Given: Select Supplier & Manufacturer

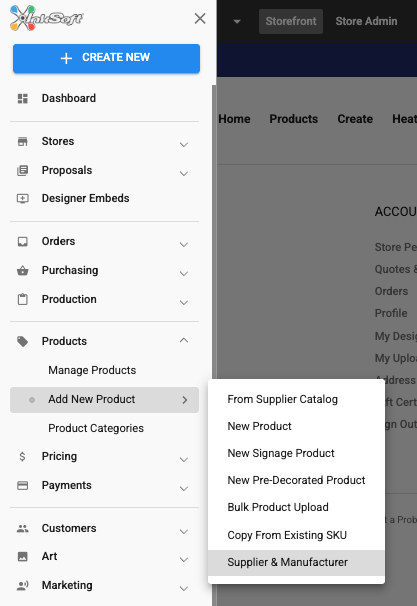Looking at the screenshot, I should (x=296, y=563).
